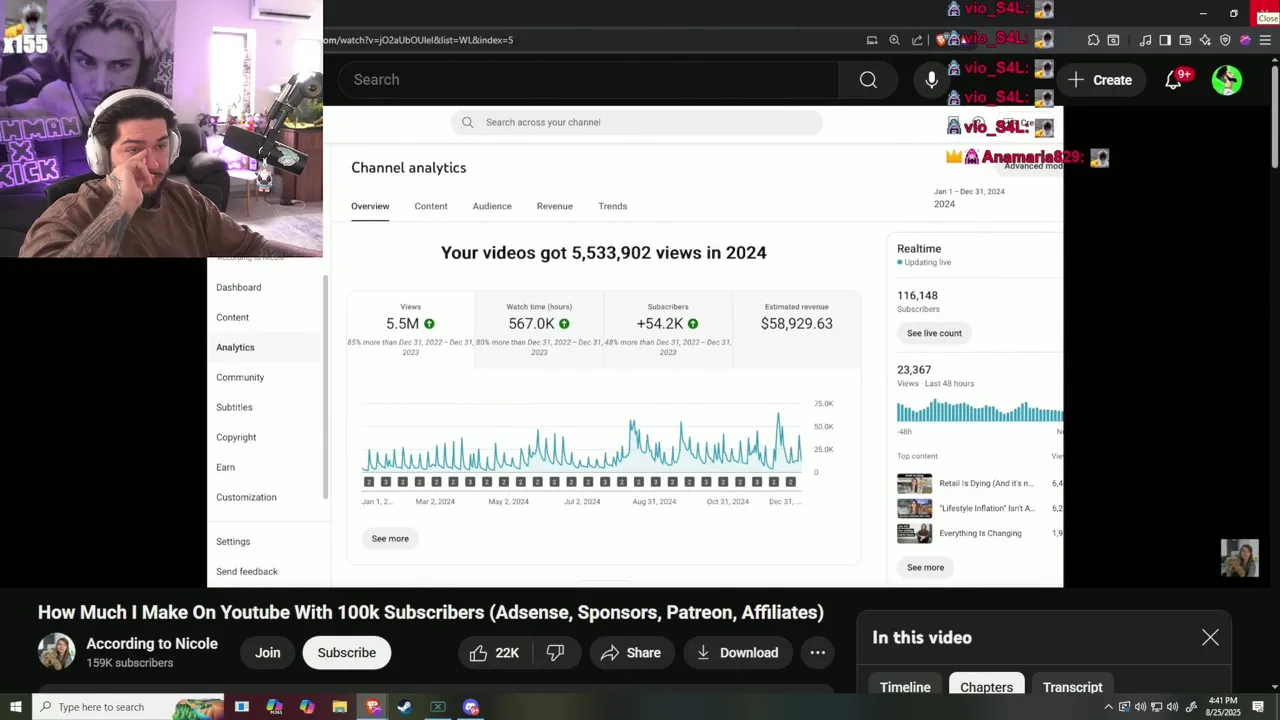Select the Views metric card
Image resolution: width=1280 pixels, height=720 pixels.
tap(410, 330)
